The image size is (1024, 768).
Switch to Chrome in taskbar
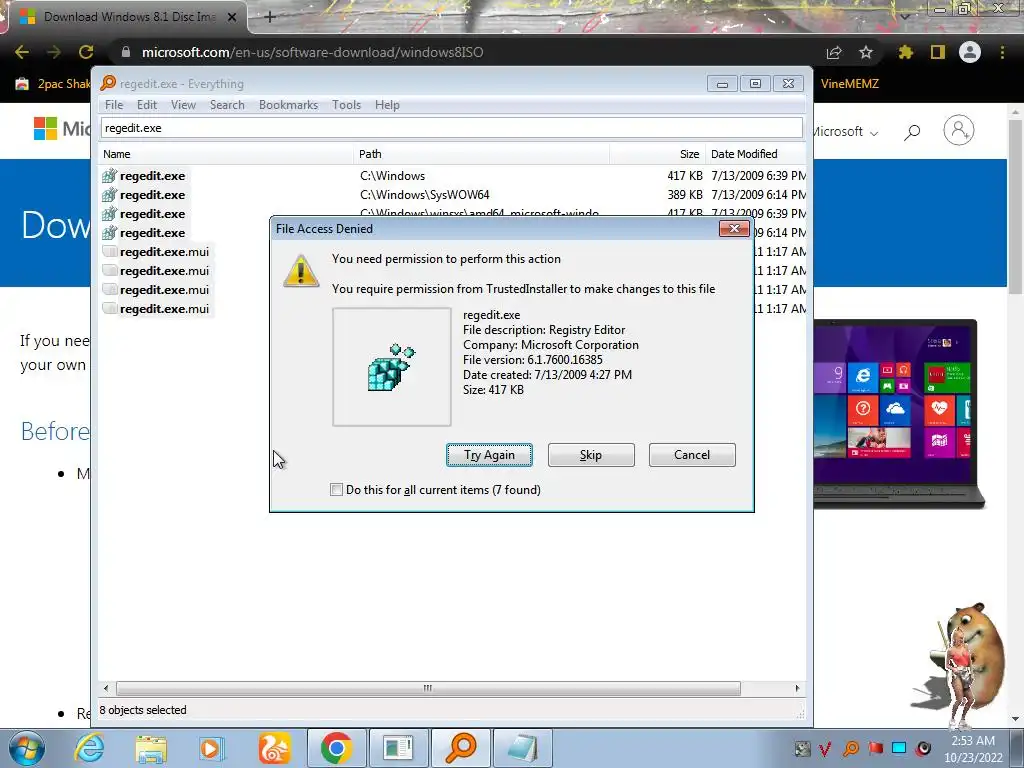336,748
